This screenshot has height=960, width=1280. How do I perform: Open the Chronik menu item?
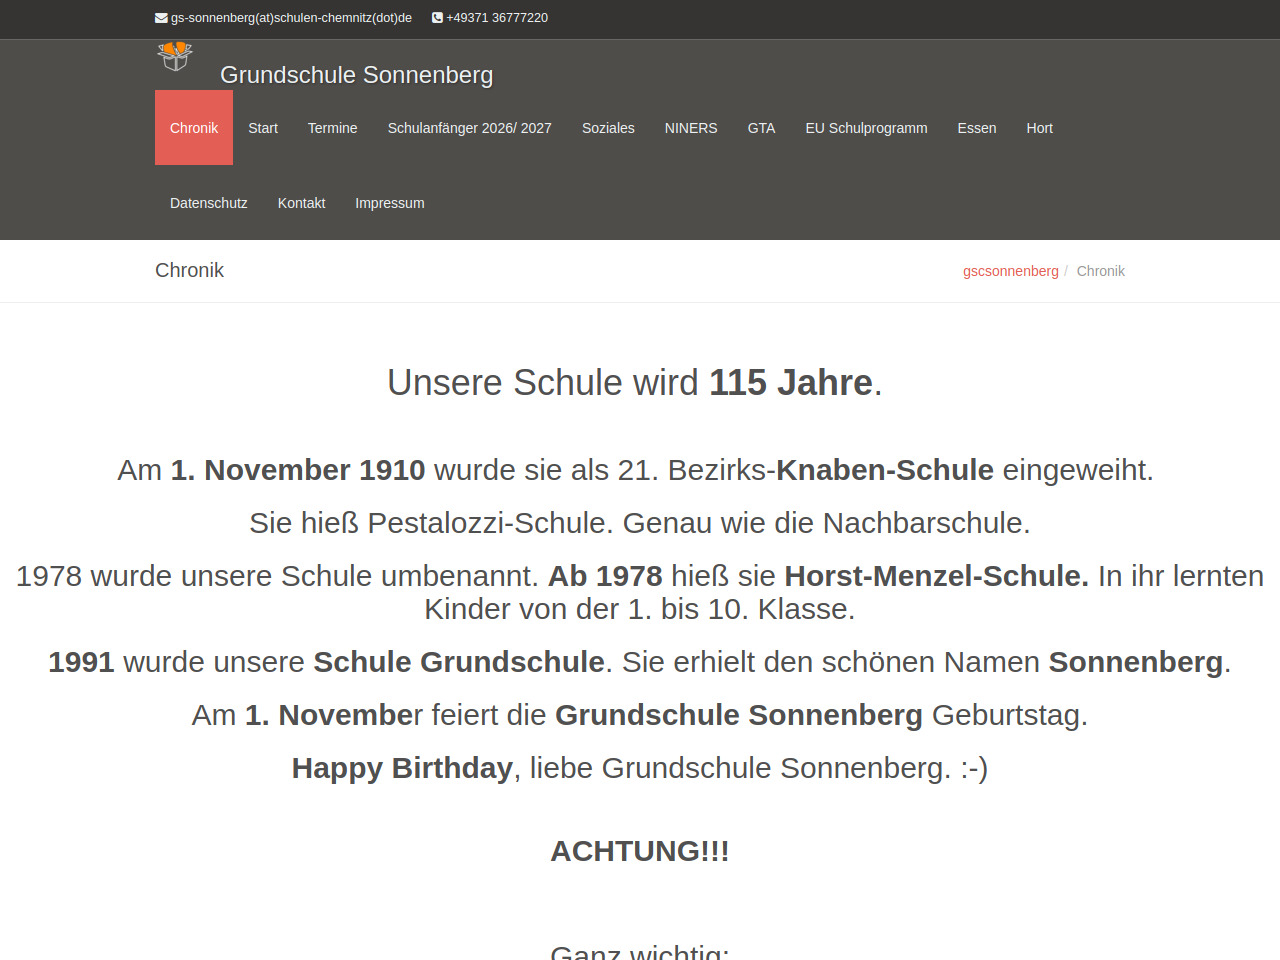[x=194, y=128]
